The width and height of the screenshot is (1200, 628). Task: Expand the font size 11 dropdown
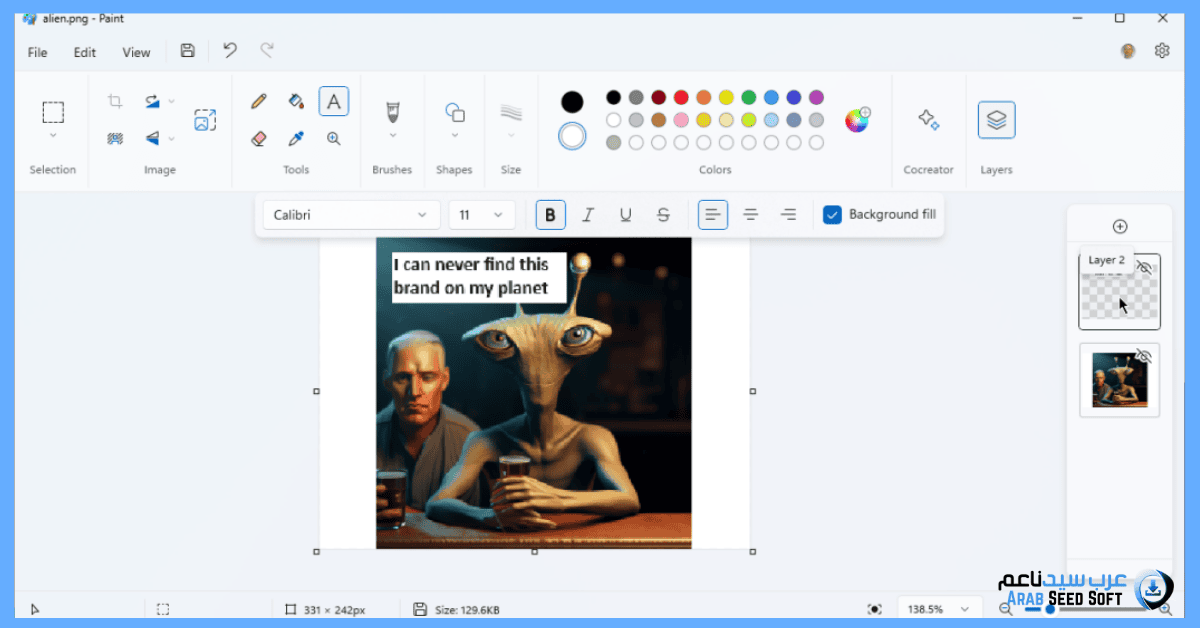pos(482,215)
